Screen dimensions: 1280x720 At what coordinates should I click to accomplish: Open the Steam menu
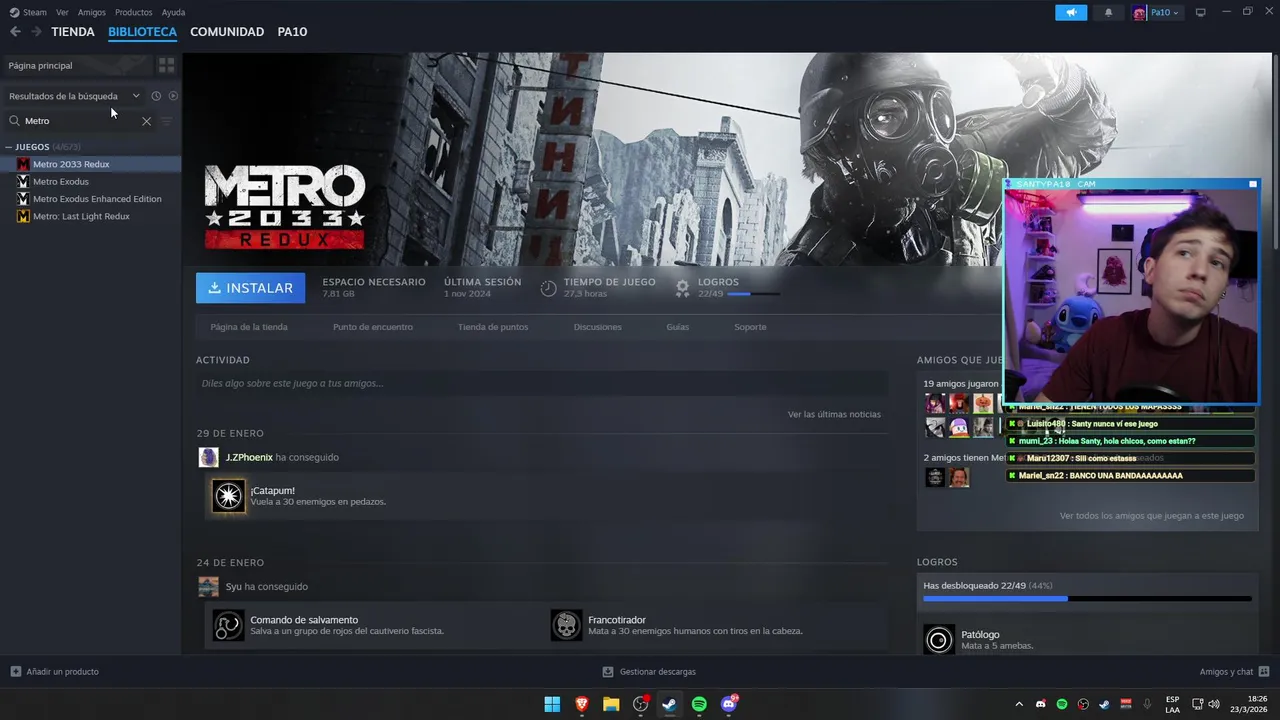click(28, 12)
